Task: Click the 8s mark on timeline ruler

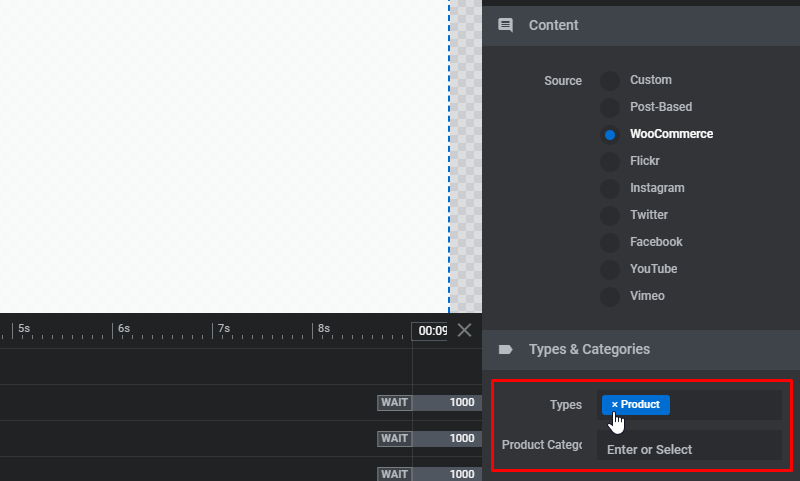Action: click(324, 328)
